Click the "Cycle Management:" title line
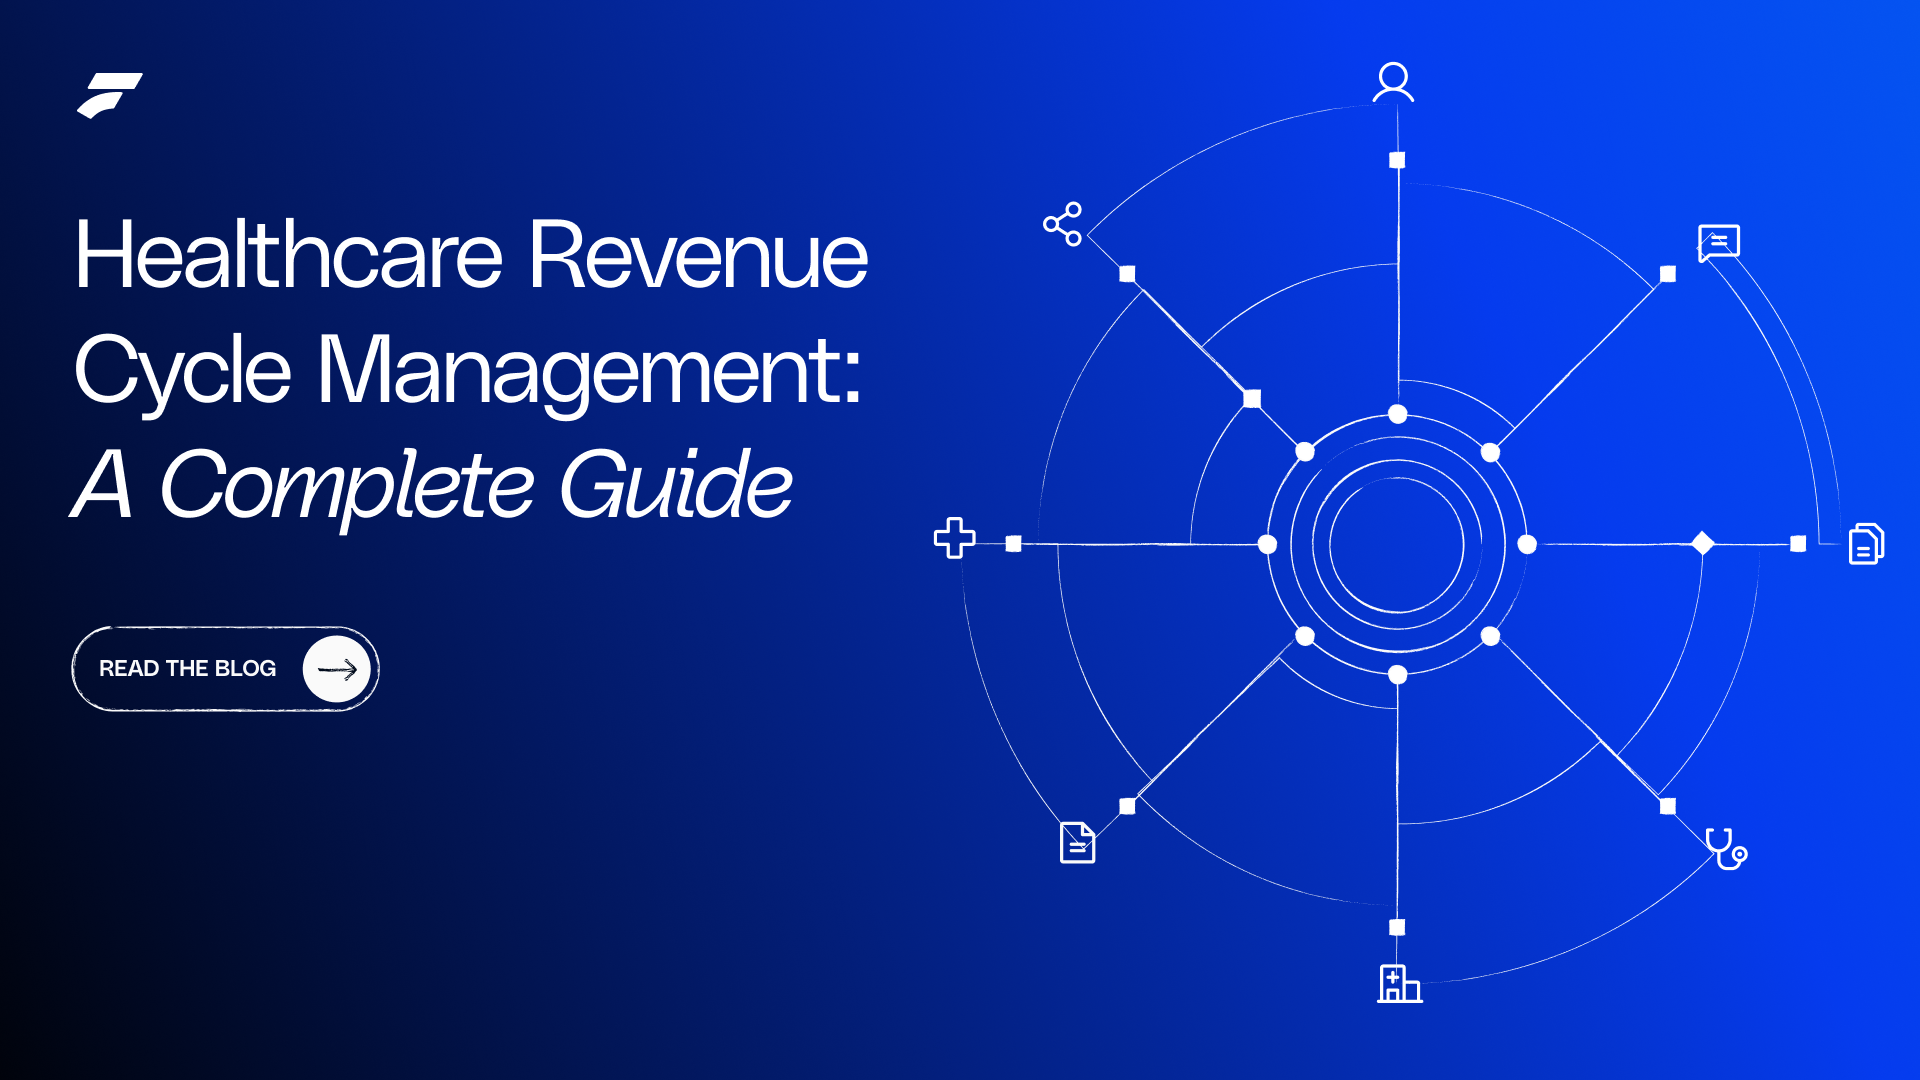The width and height of the screenshot is (1920, 1080). (468, 371)
